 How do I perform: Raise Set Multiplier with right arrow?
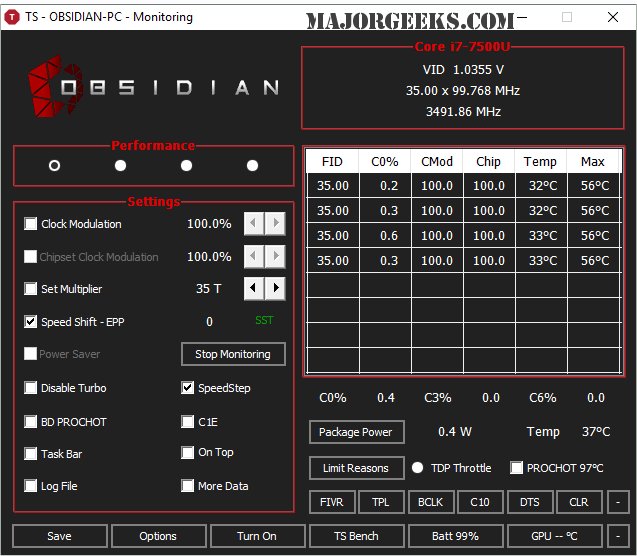tap(275, 288)
